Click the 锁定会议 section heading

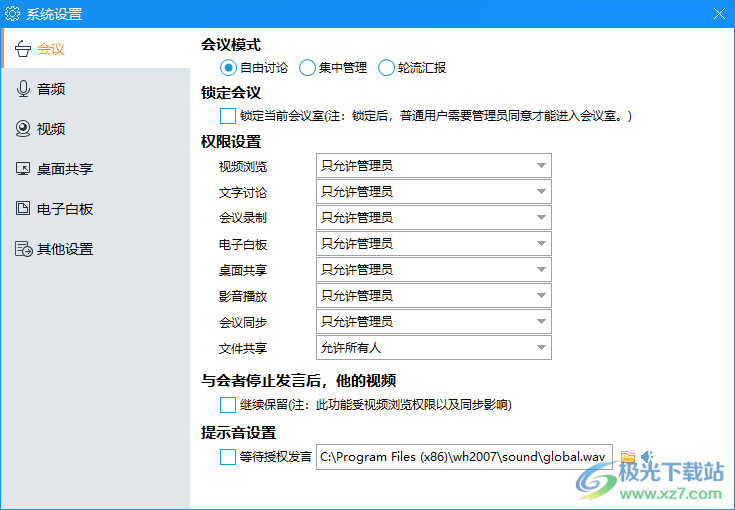pos(231,93)
